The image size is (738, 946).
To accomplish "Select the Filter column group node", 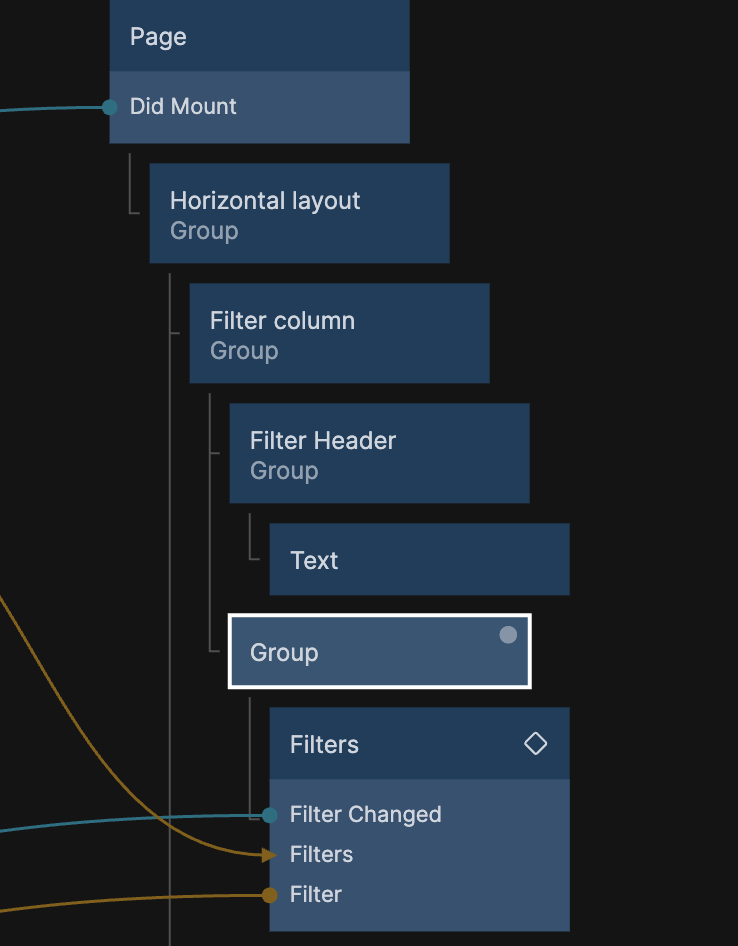I will coord(339,334).
